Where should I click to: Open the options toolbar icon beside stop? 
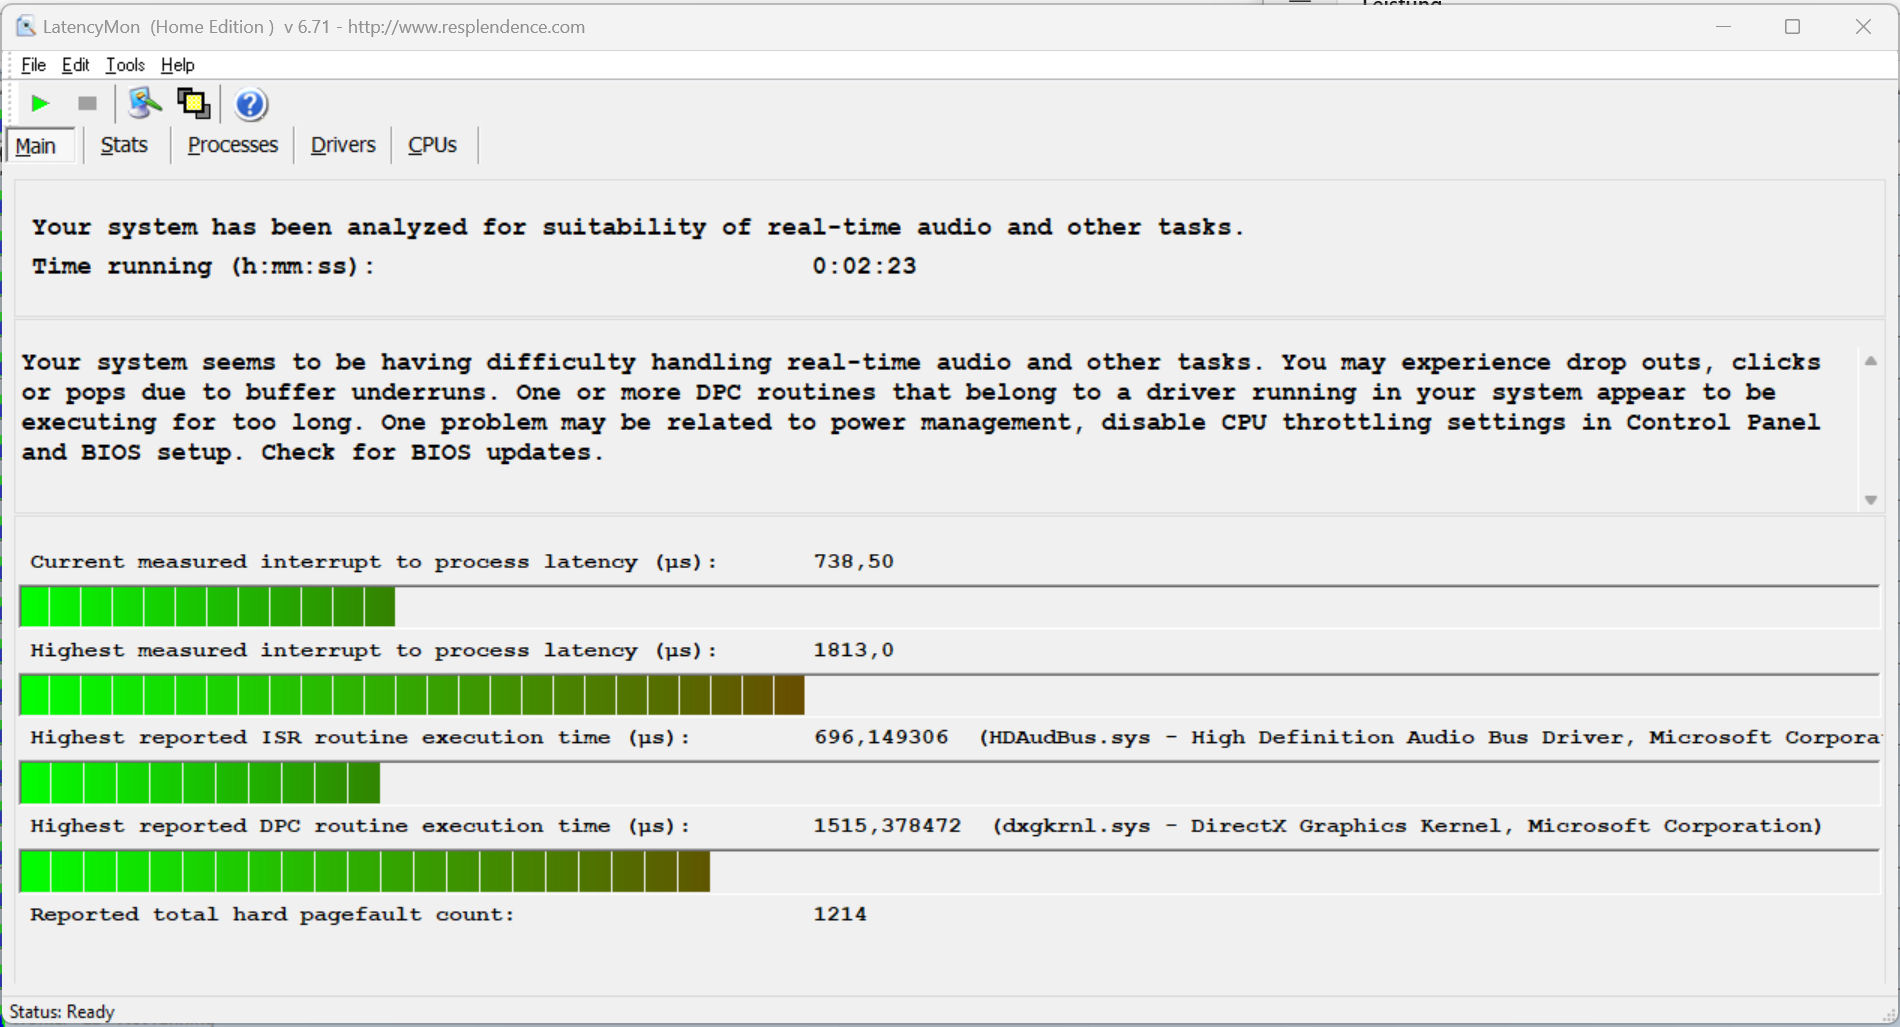click(145, 103)
